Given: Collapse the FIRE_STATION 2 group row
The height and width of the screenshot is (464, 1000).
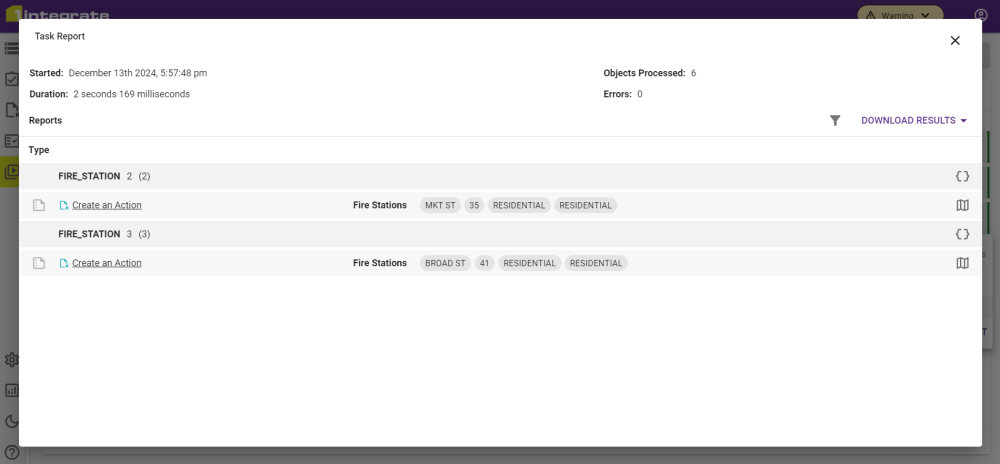Looking at the screenshot, I should 89,176.
